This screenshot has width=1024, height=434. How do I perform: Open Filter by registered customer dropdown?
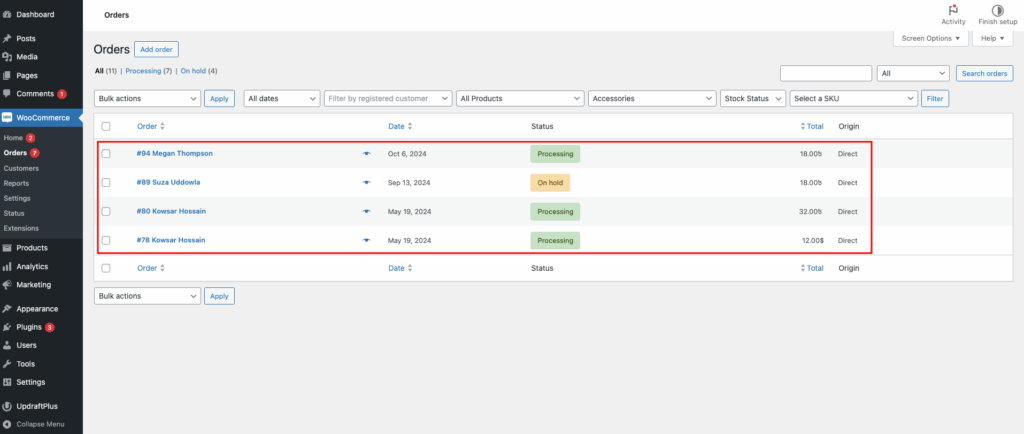pyautogui.click(x=388, y=99)
